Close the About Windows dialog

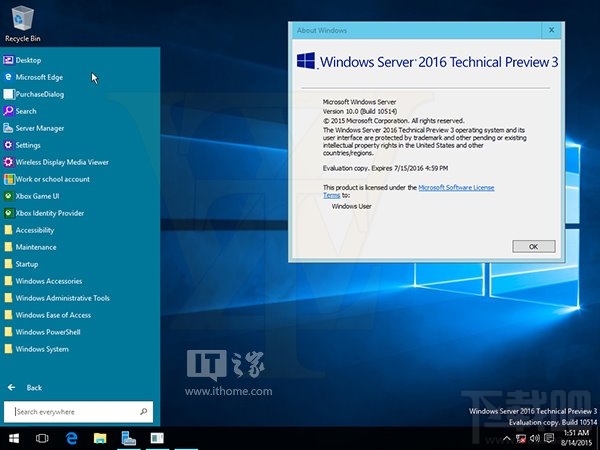[551, 30]
